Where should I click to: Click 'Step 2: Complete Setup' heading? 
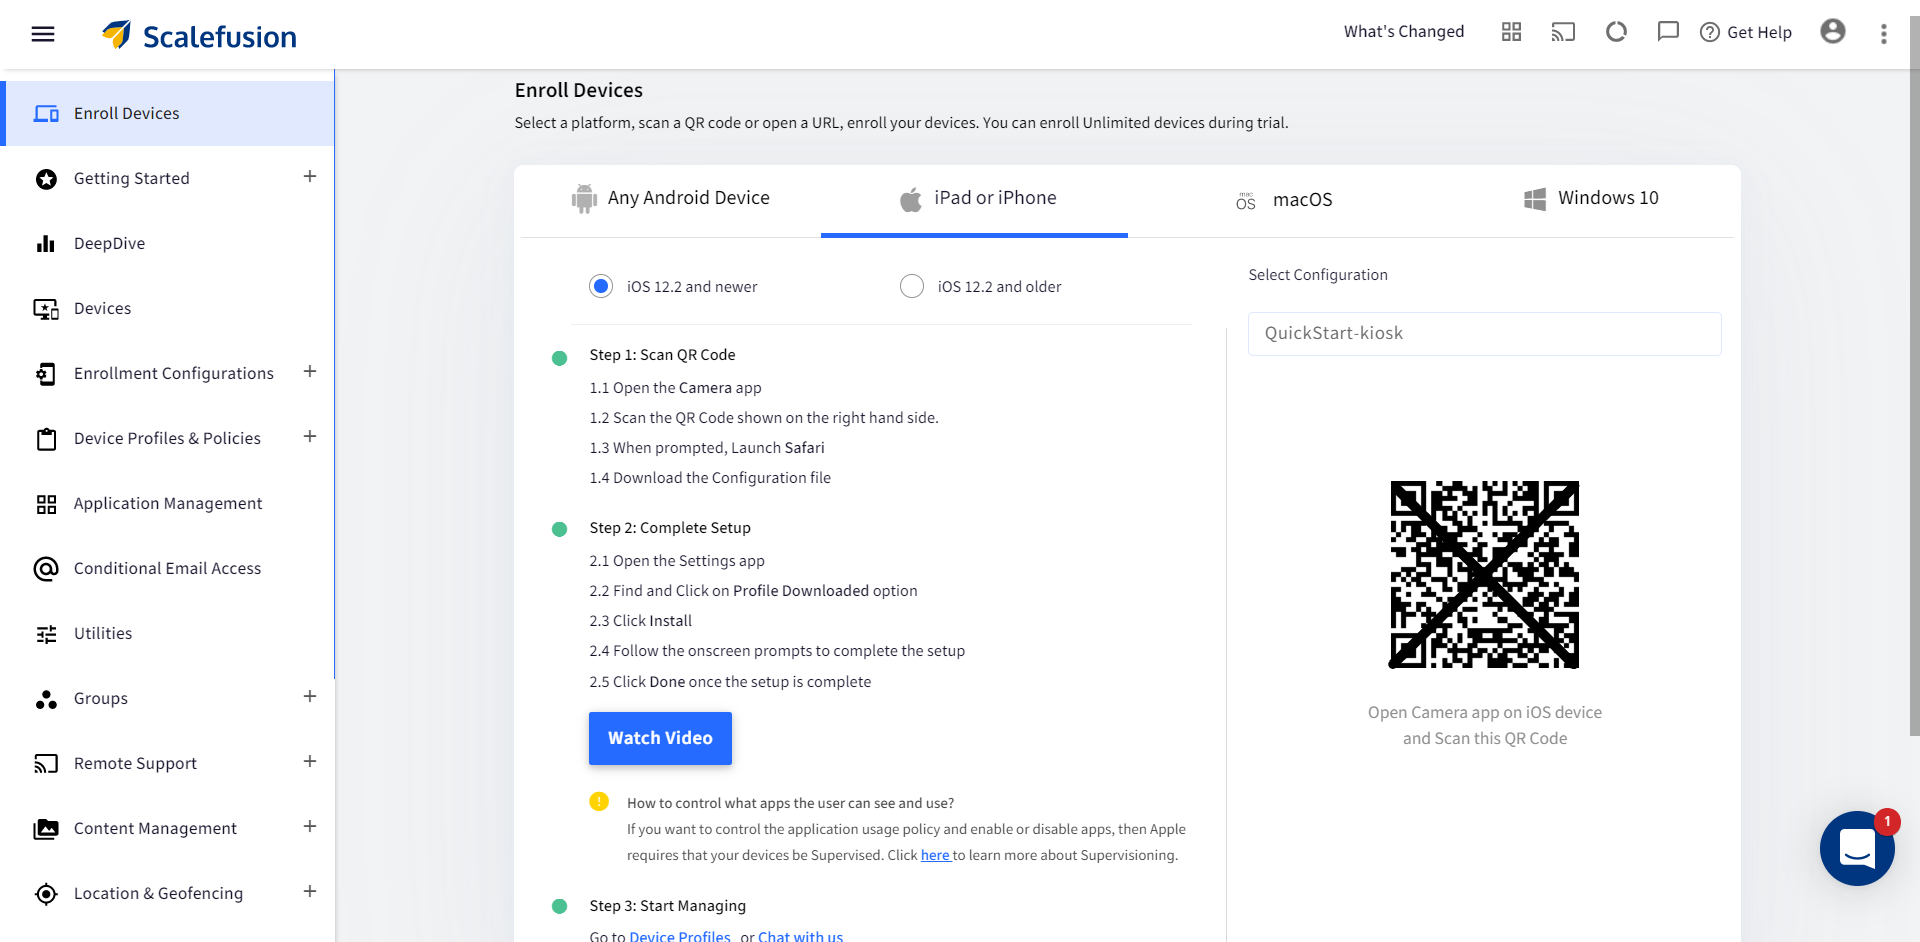(x=670, y=528)
